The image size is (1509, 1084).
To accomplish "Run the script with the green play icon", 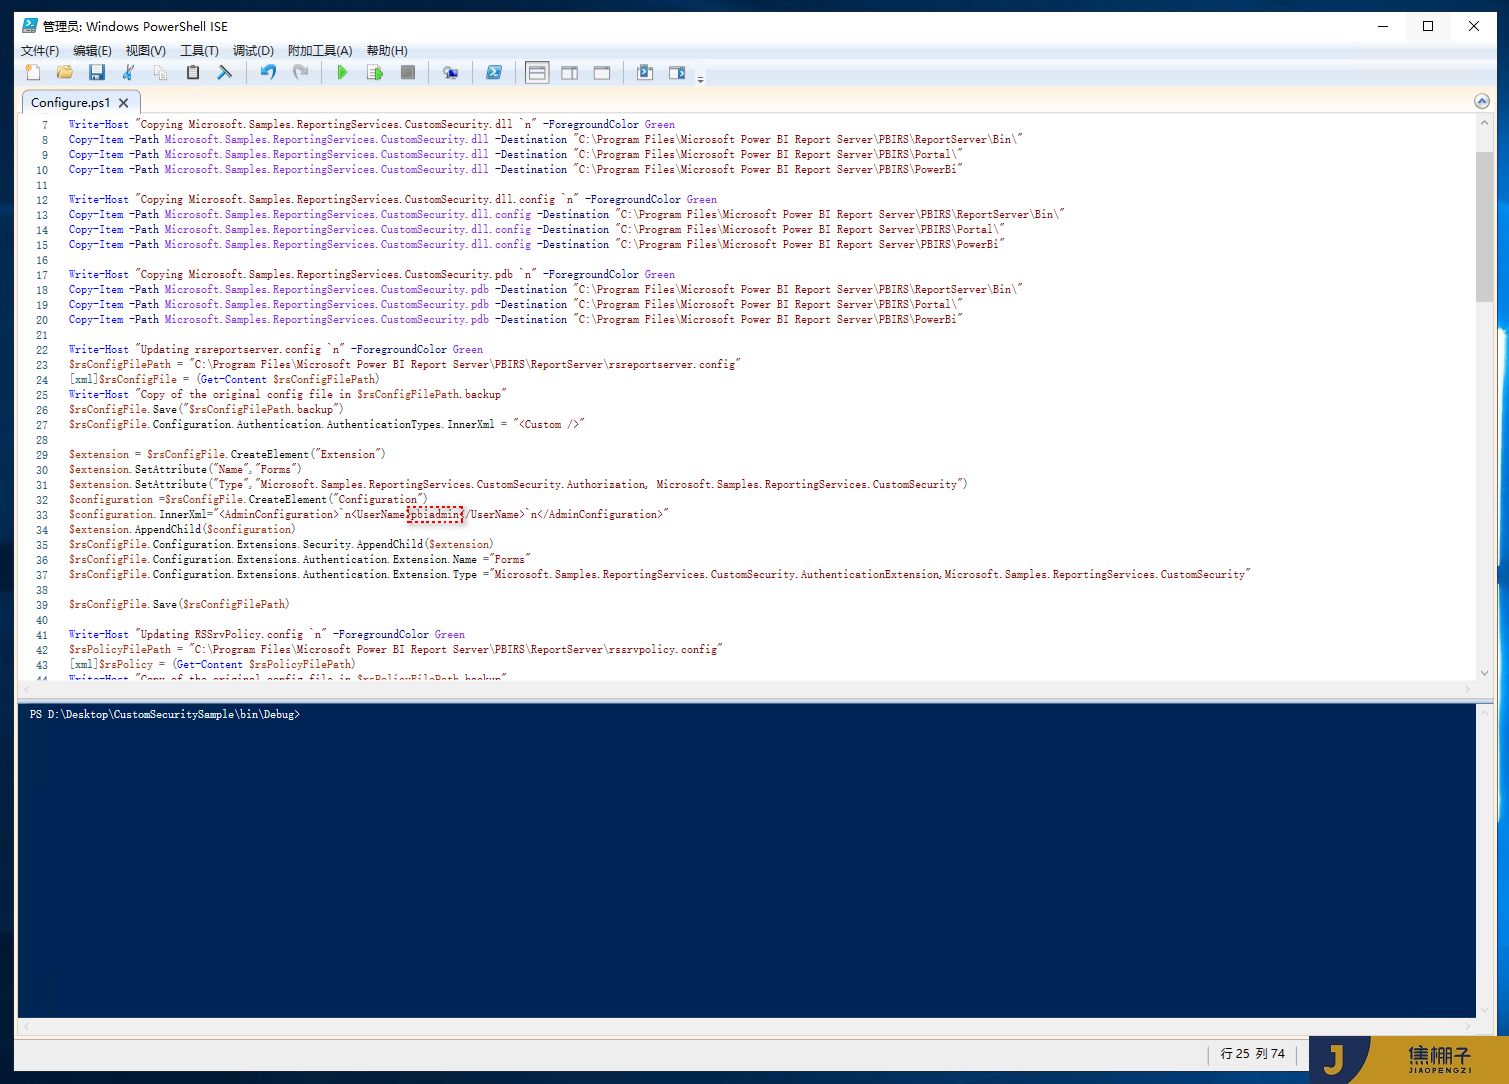I will (x=342, y=72).
